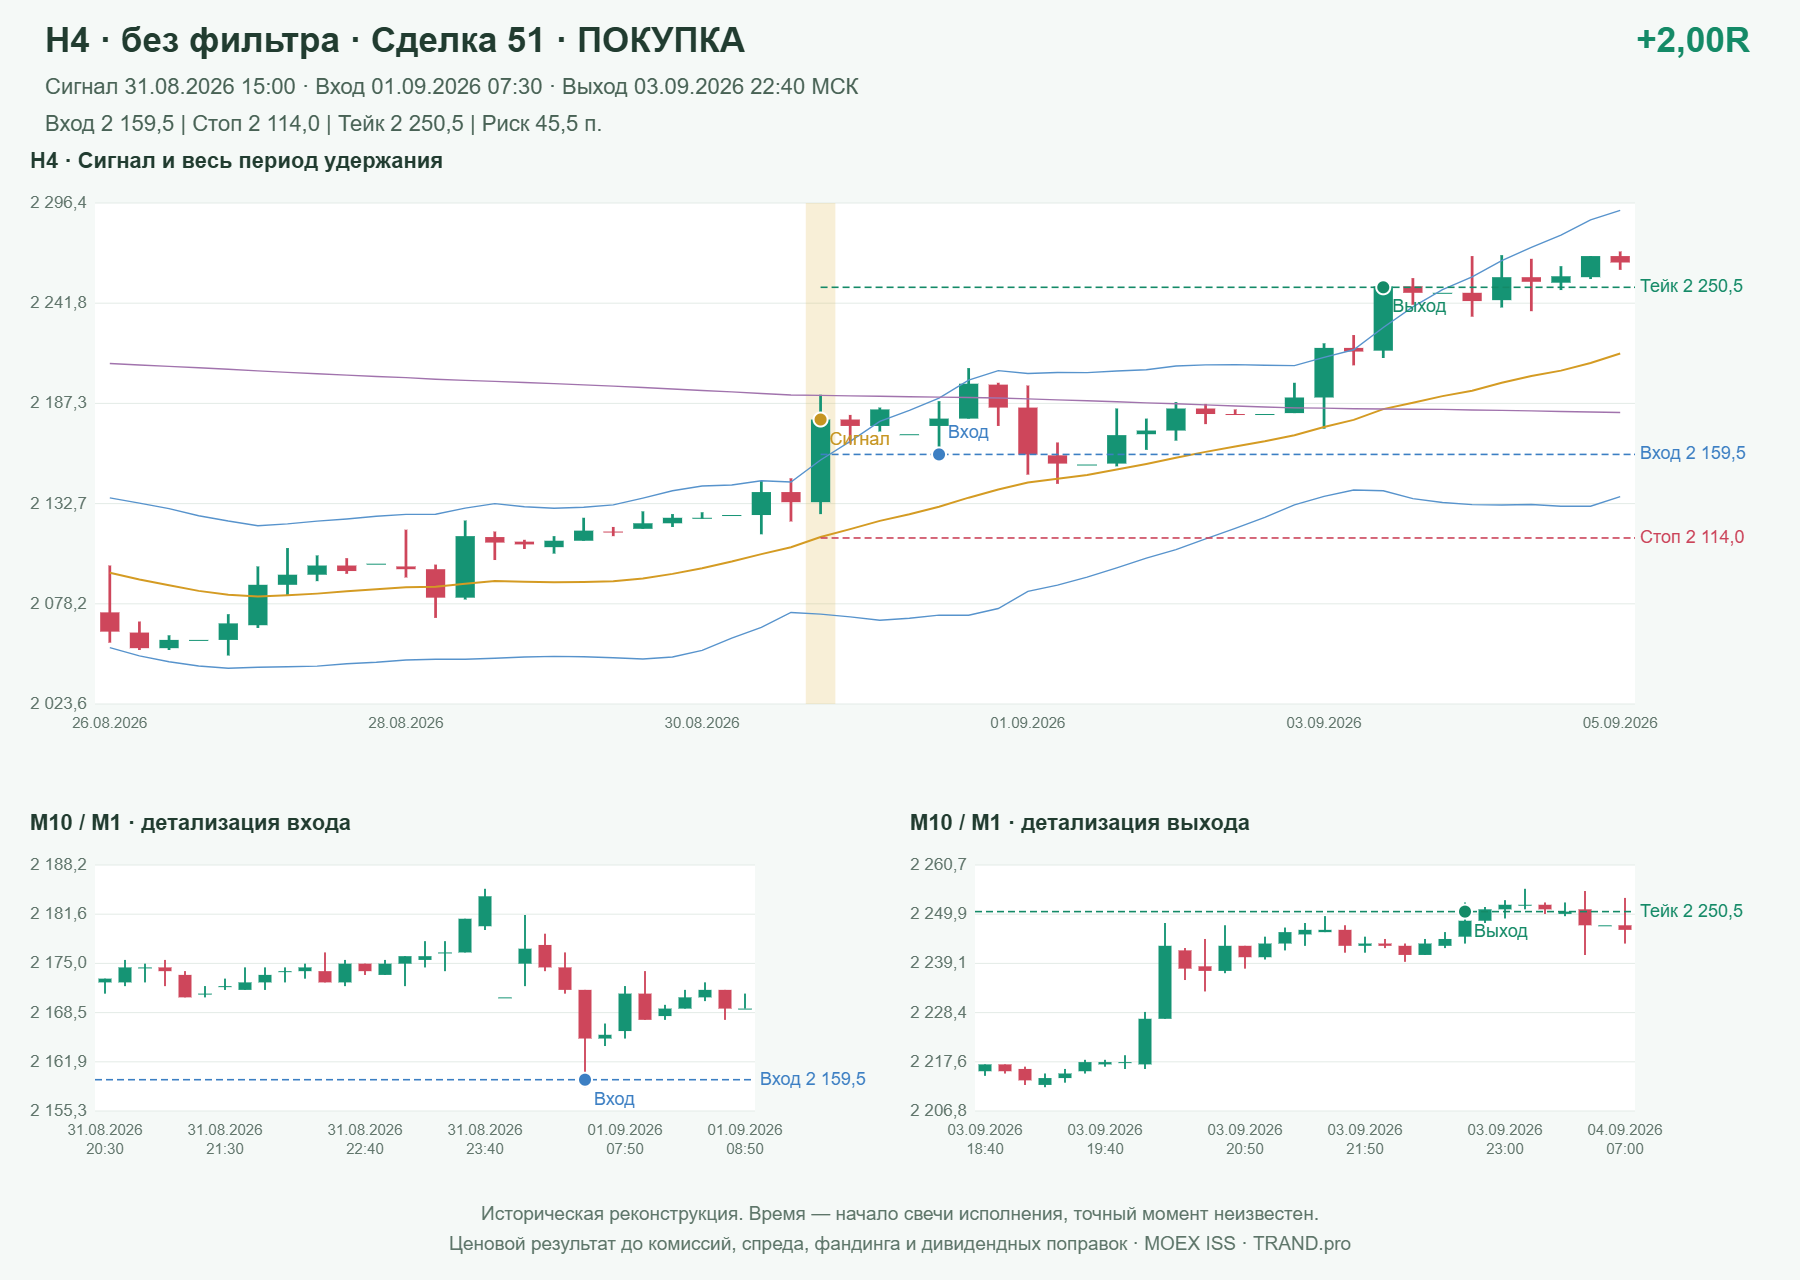Click the 2 023,6 y-axis value
The width and height of the screenshot is (1800, 1280).
coord(58,703)
